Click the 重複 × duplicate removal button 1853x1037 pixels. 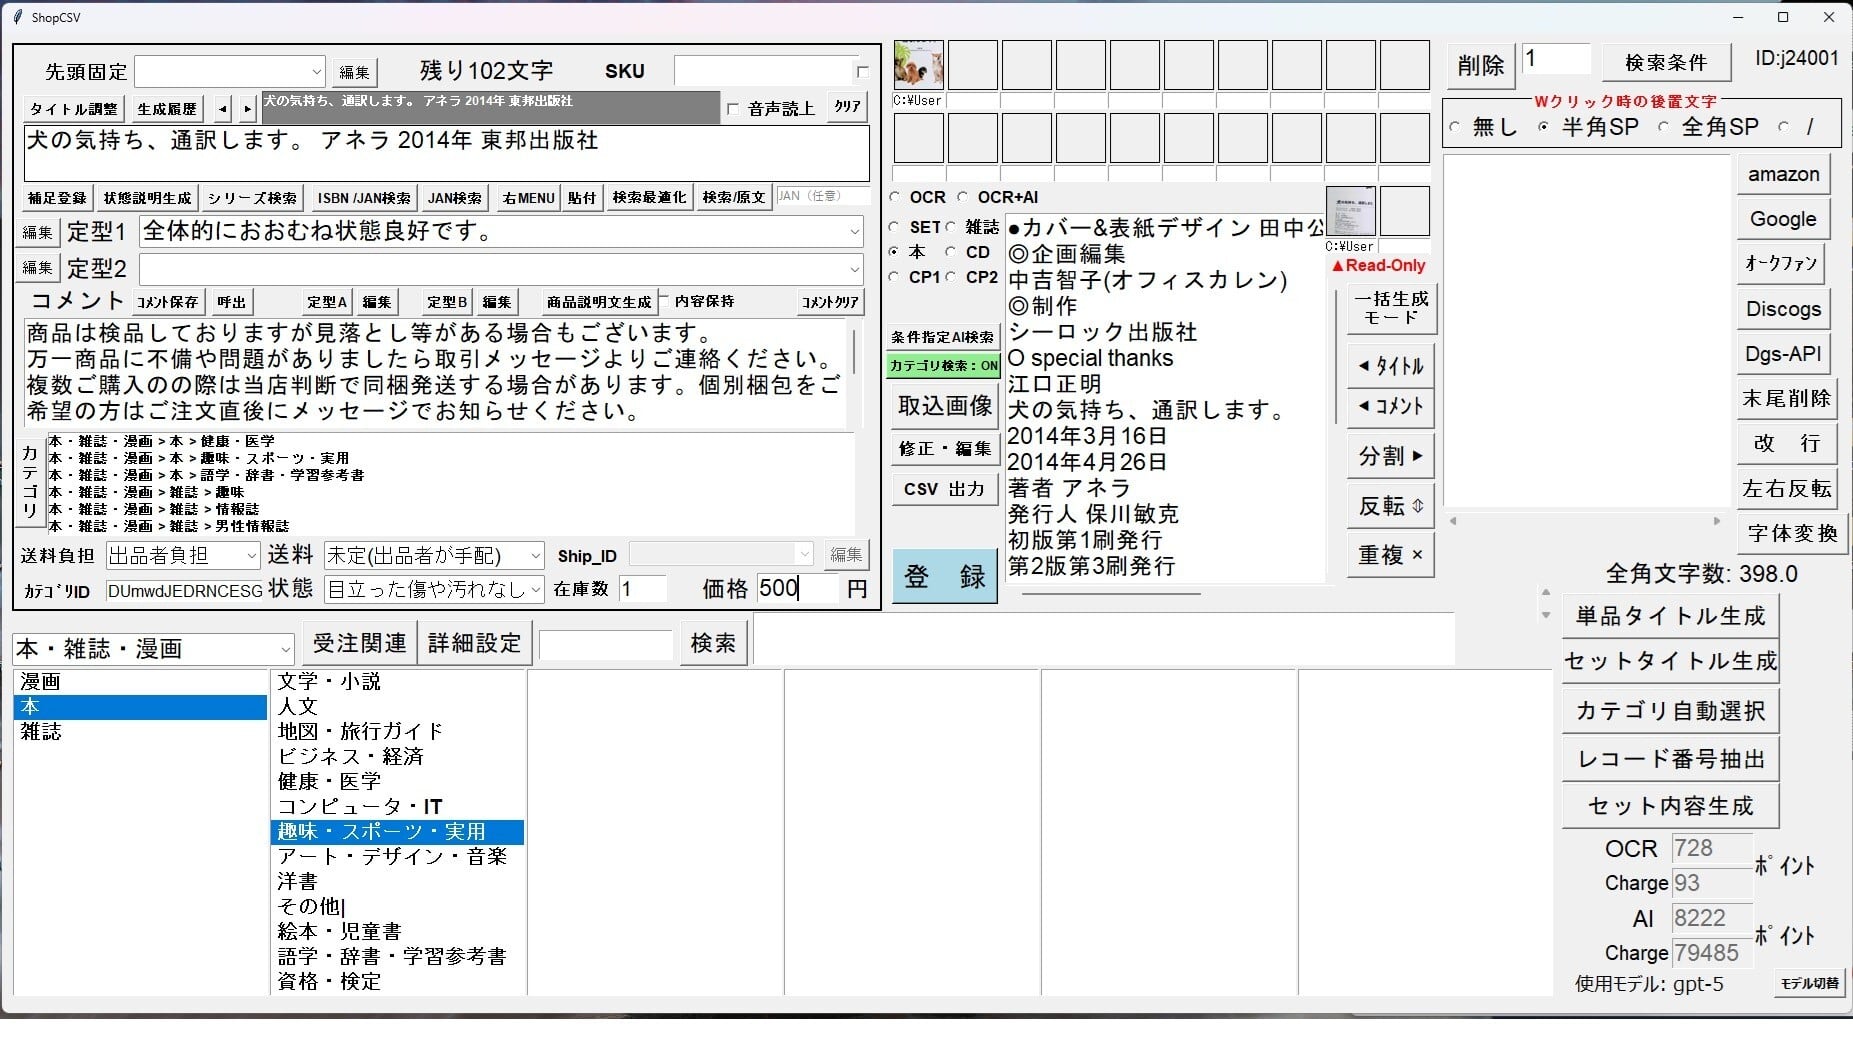[x=1390, y=555]
